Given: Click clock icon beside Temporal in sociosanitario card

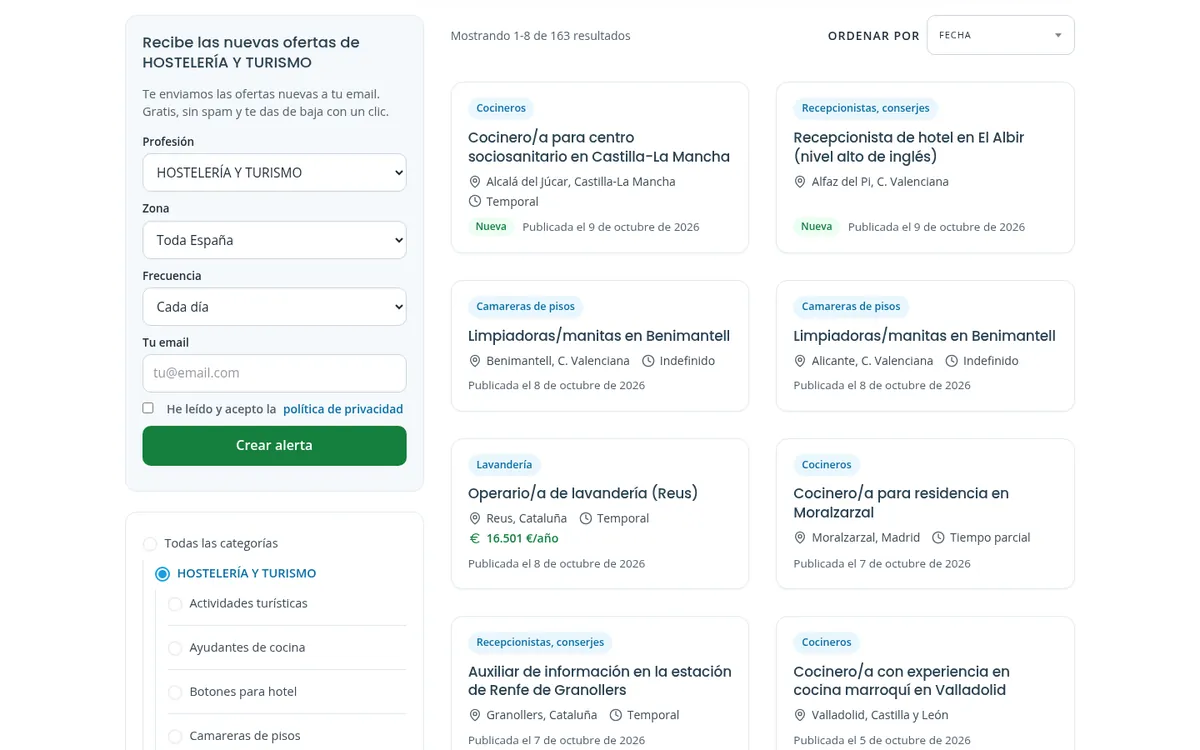Looking at the screenshot, I should 475,202.
